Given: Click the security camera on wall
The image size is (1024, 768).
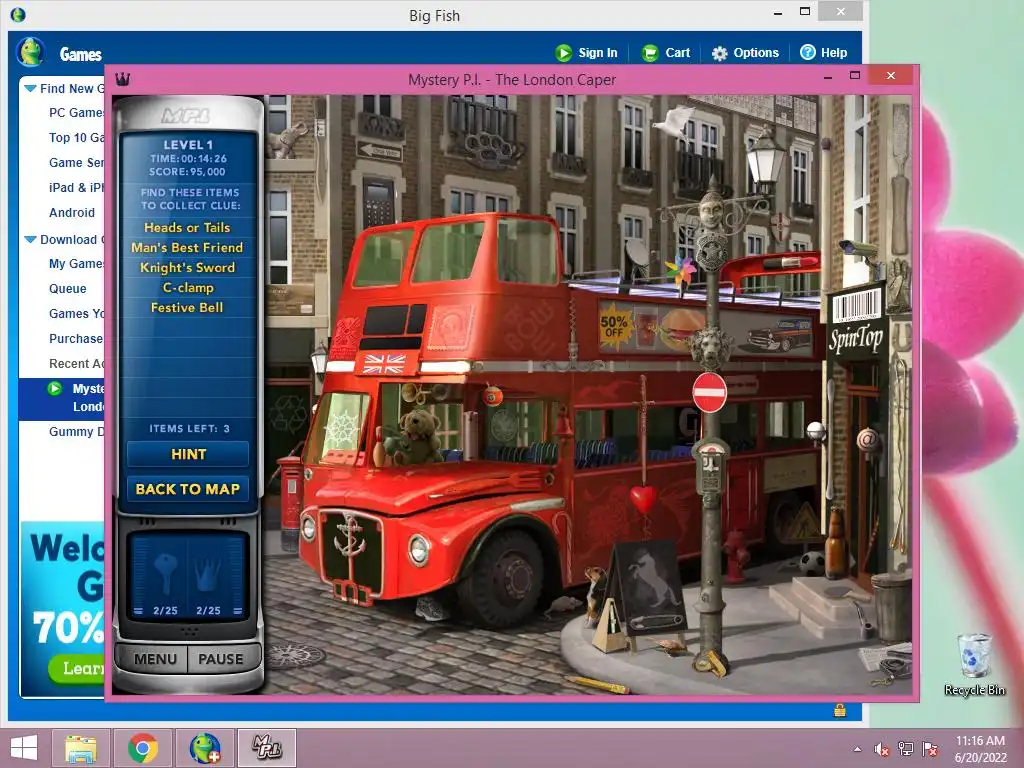Looking at the screenshot, I should click(860, 250).
